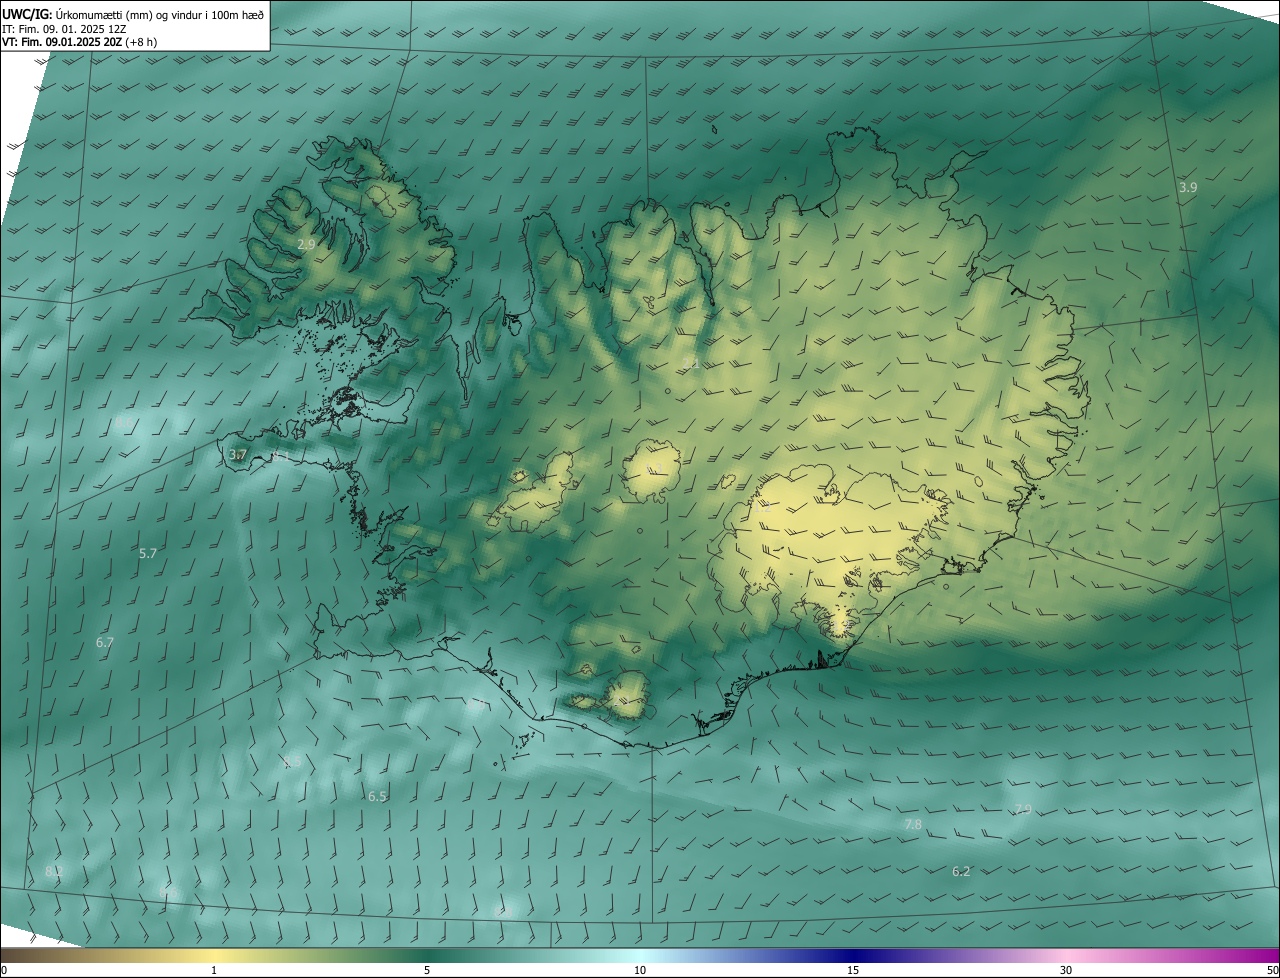Image resolution: width=1280 pixels, height=978 pixels.
Task: Click the 8.2 value on the map
Action: (x=54, y=872)
